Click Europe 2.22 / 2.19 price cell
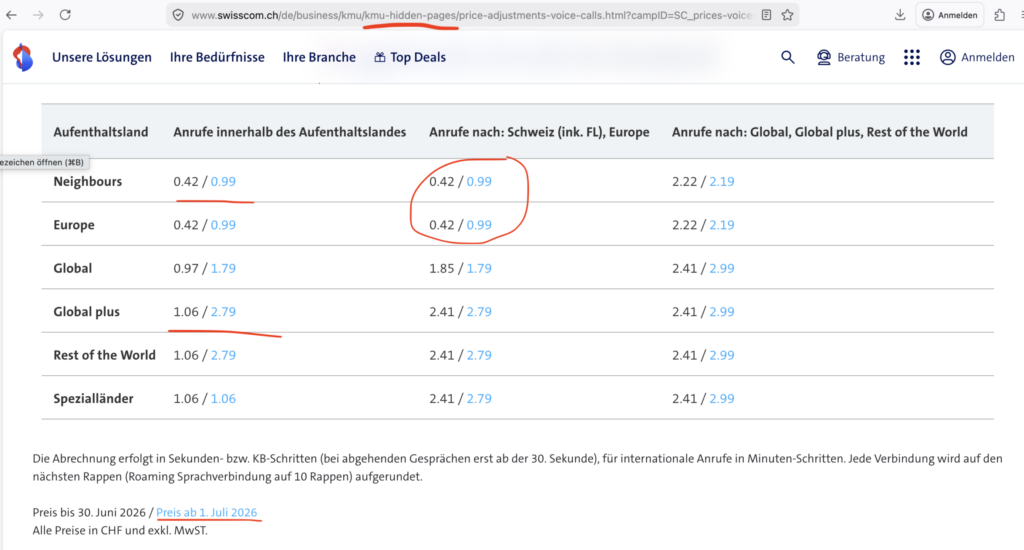1024x550 pixels. click(703, 225)
